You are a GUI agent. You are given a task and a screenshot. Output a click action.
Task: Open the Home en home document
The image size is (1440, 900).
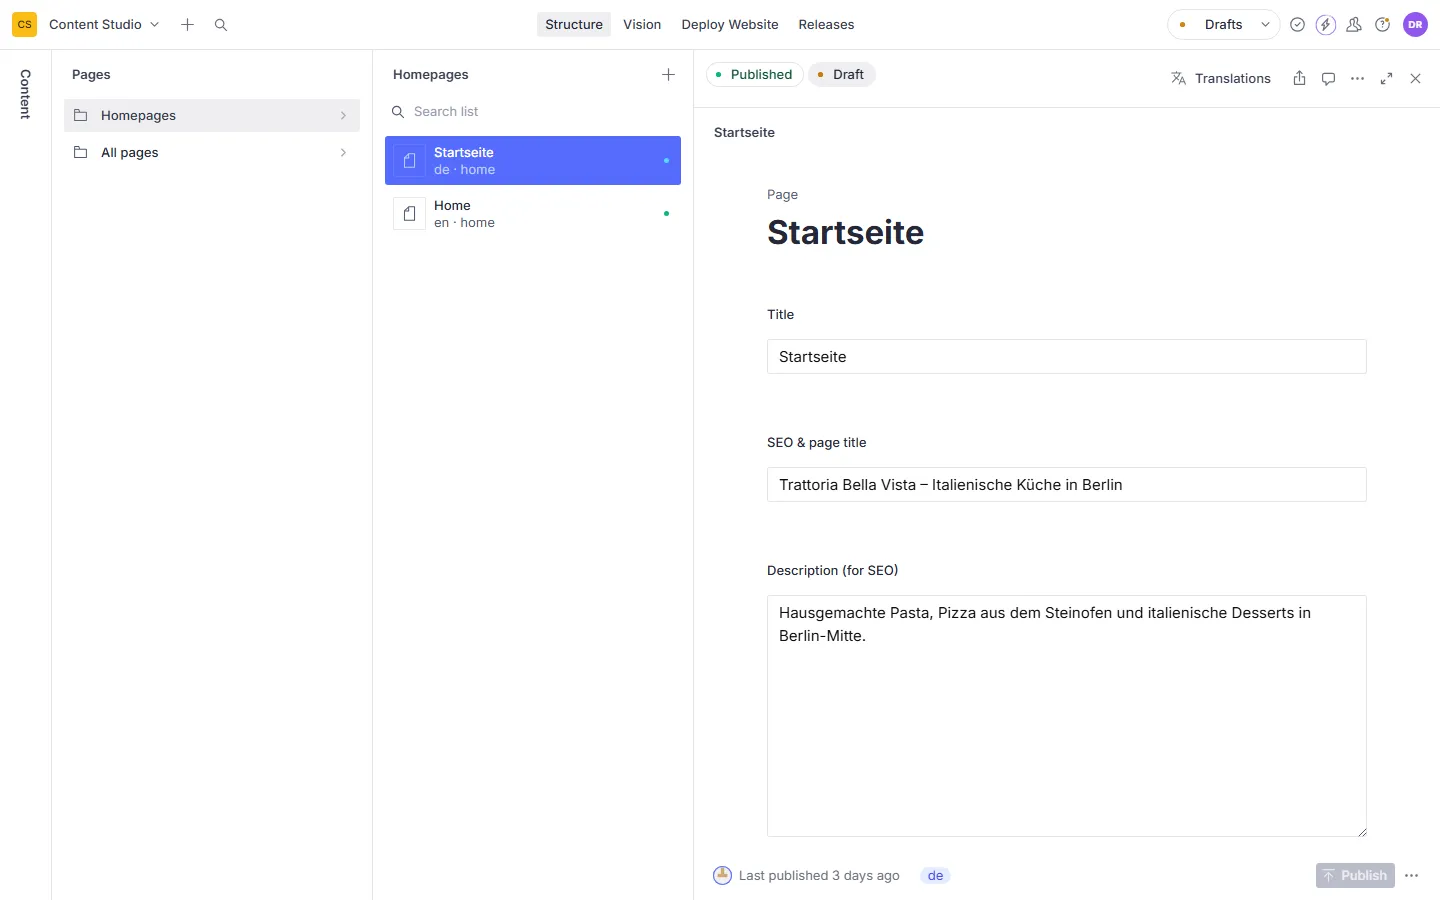(533, 213)
